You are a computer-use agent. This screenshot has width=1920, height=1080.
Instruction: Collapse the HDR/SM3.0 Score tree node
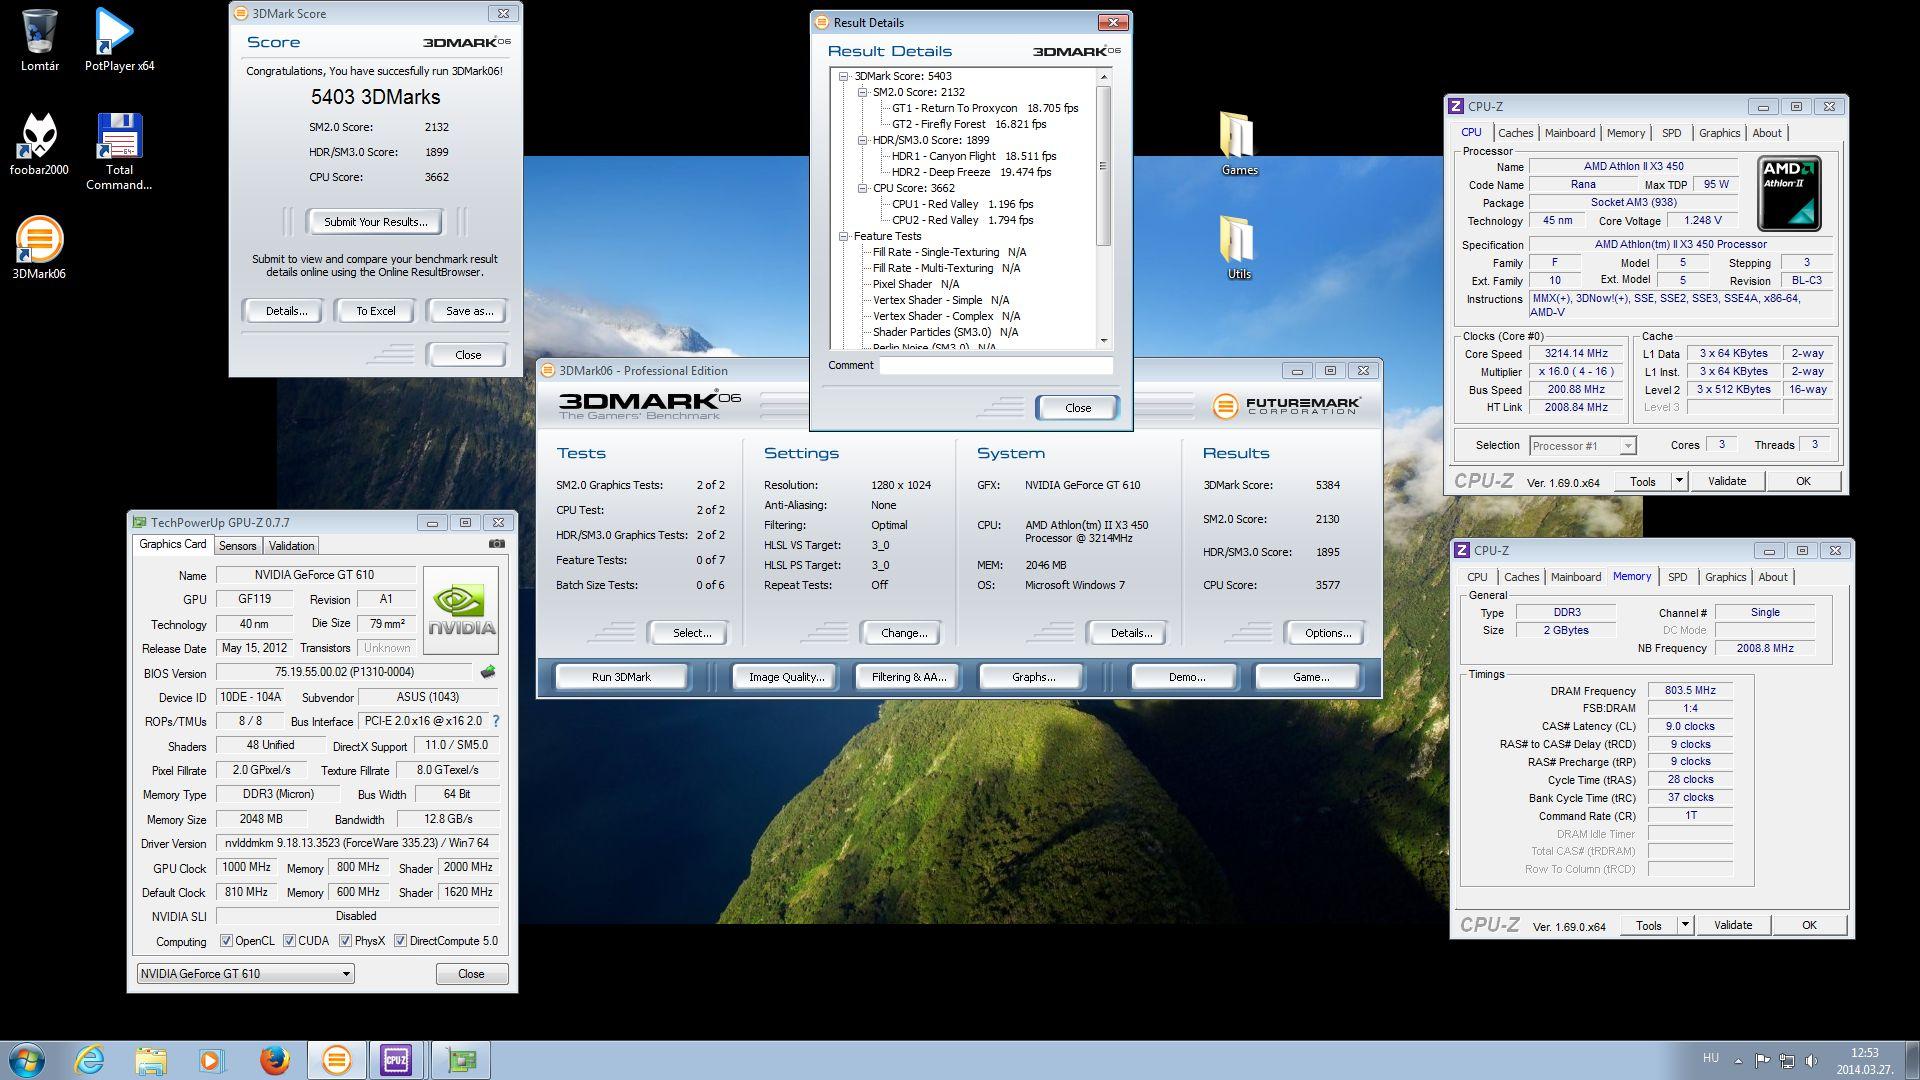pos(862,140)
